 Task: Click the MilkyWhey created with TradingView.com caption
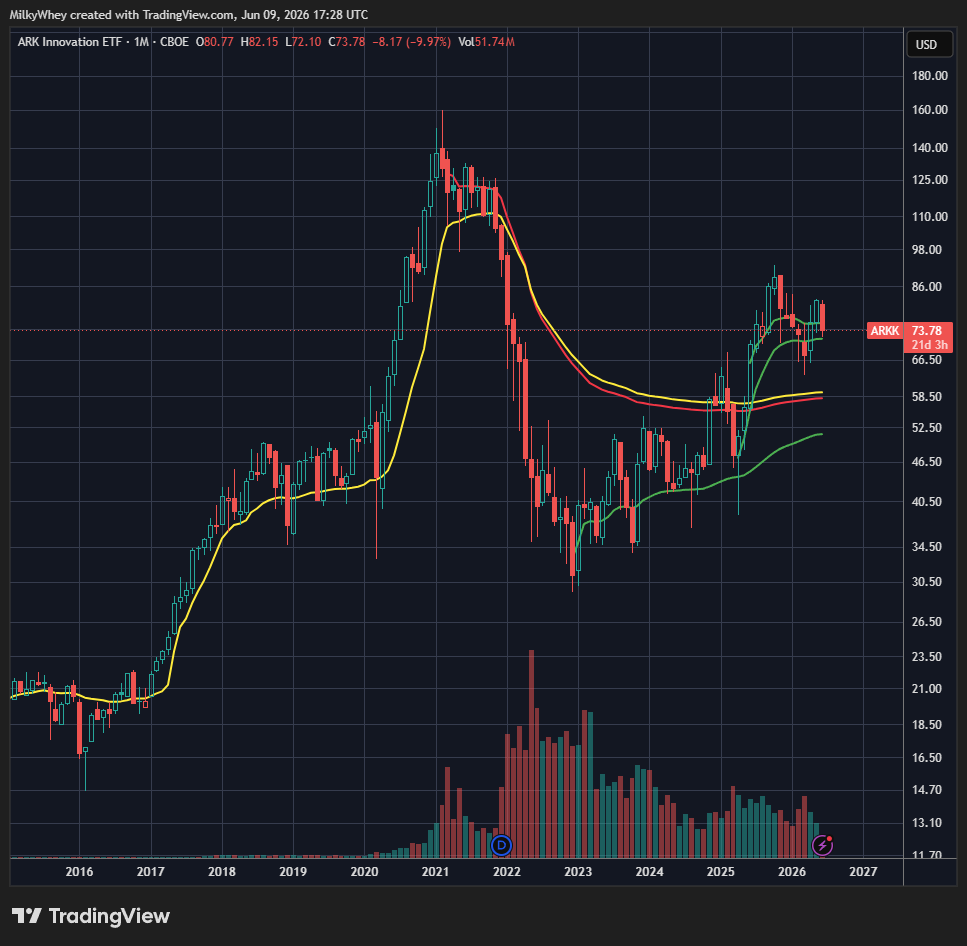(x=122, y=15)
